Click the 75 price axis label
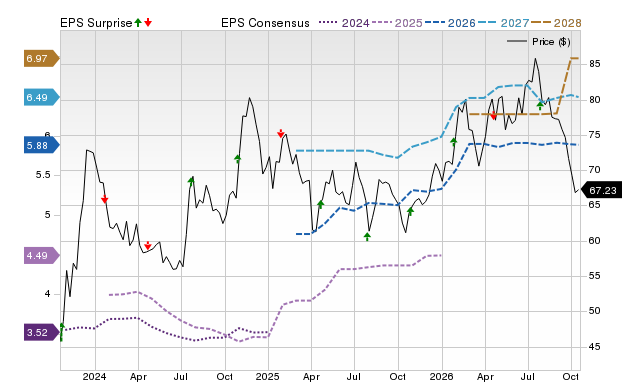Viewport: 640px width, 382px height. [594, 135]
